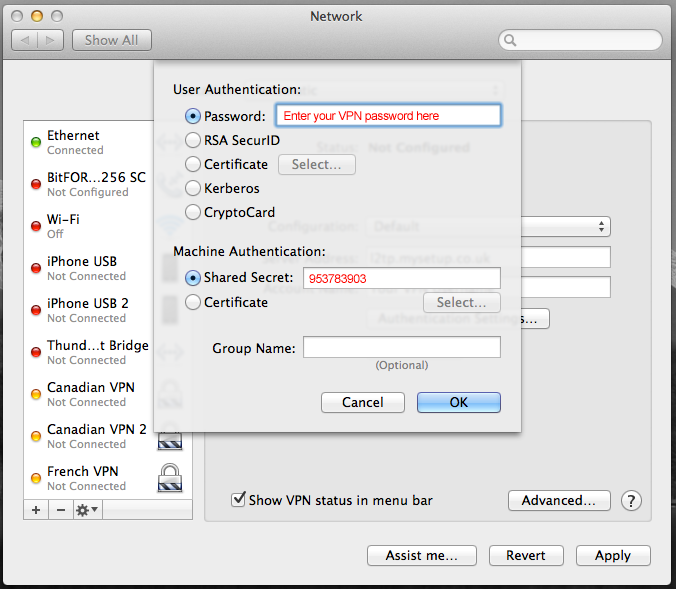Select the RSA SecurID radio button

[193, 140]
